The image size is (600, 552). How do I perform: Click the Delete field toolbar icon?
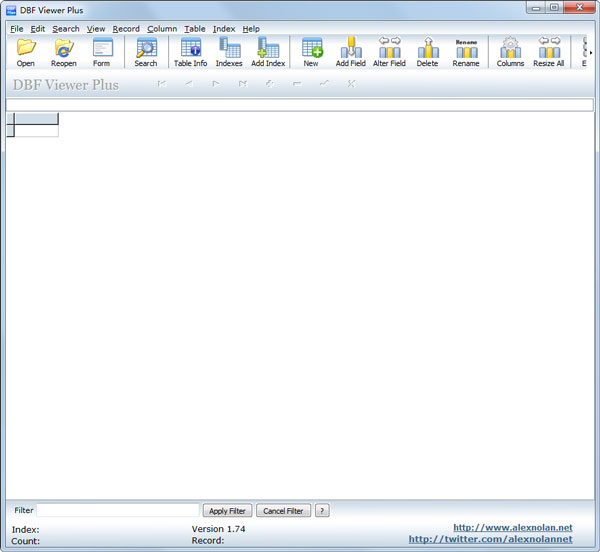427,52
